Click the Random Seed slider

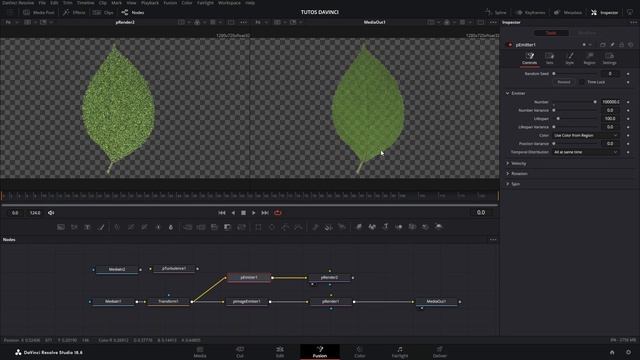[x=575, y=74]
